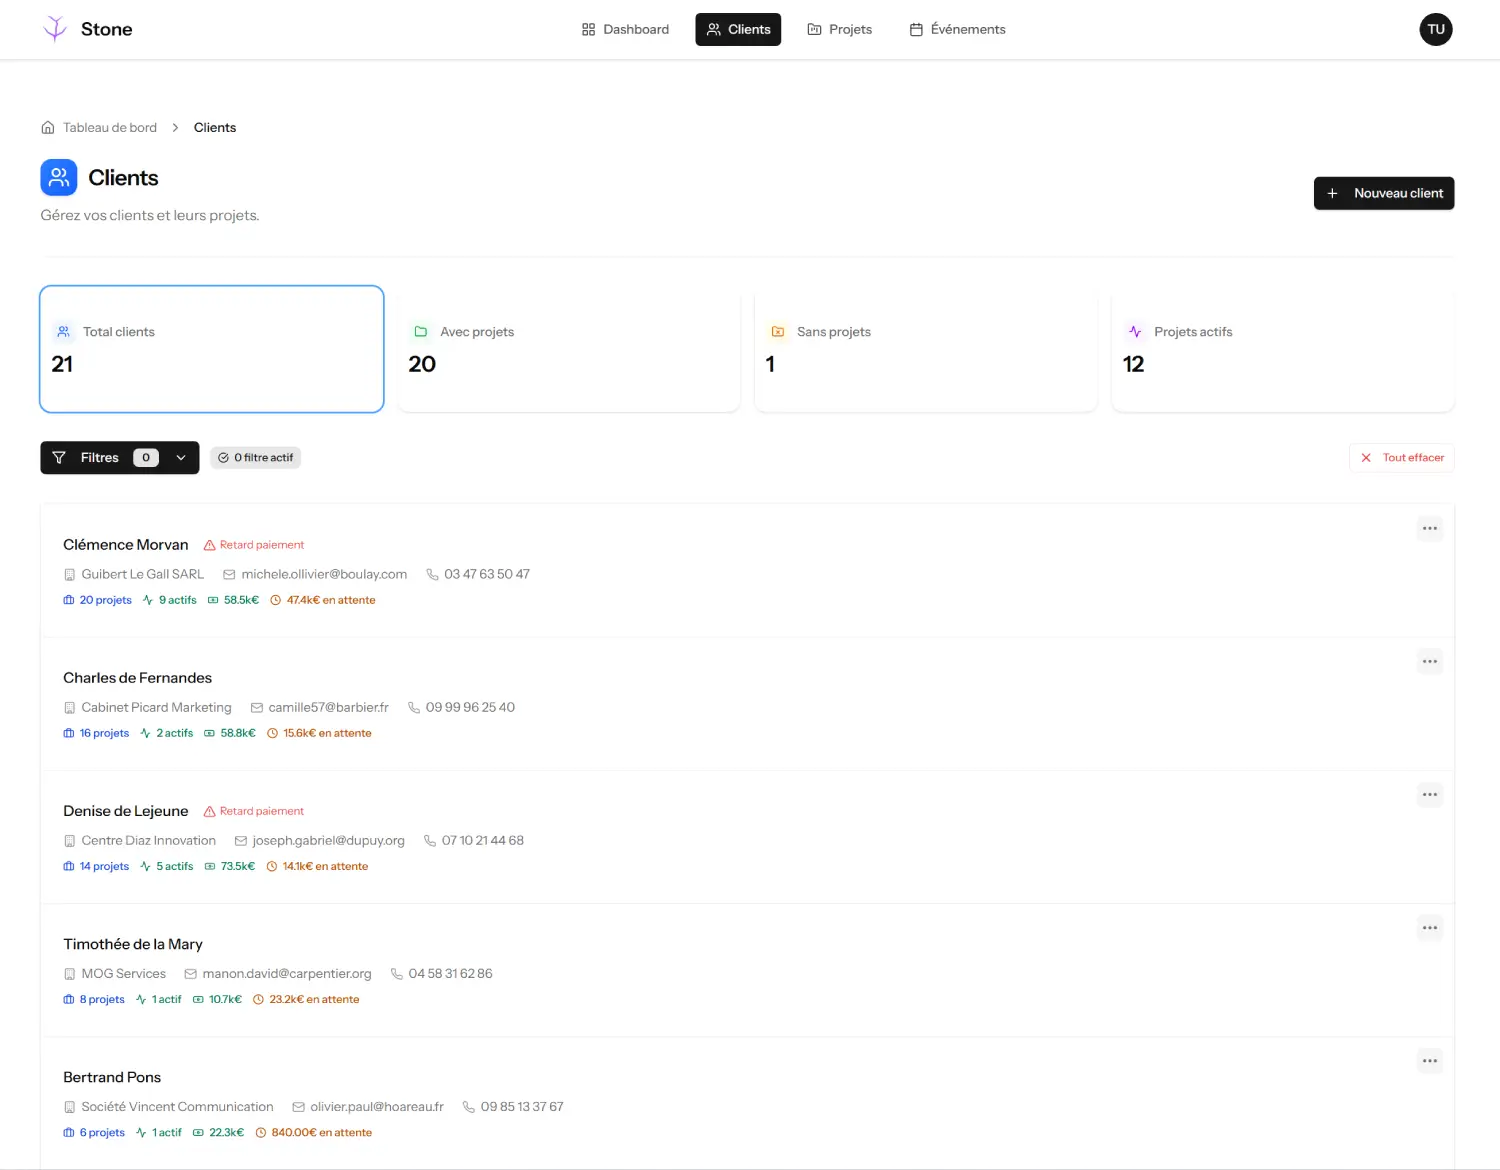Select the Total clients stat card
Screen dimensions: 1500x1170
coord(212,349)
